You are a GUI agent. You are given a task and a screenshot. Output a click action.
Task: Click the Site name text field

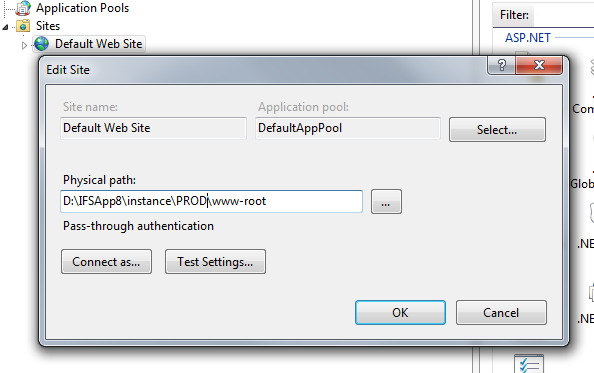[x=153, y=128]
